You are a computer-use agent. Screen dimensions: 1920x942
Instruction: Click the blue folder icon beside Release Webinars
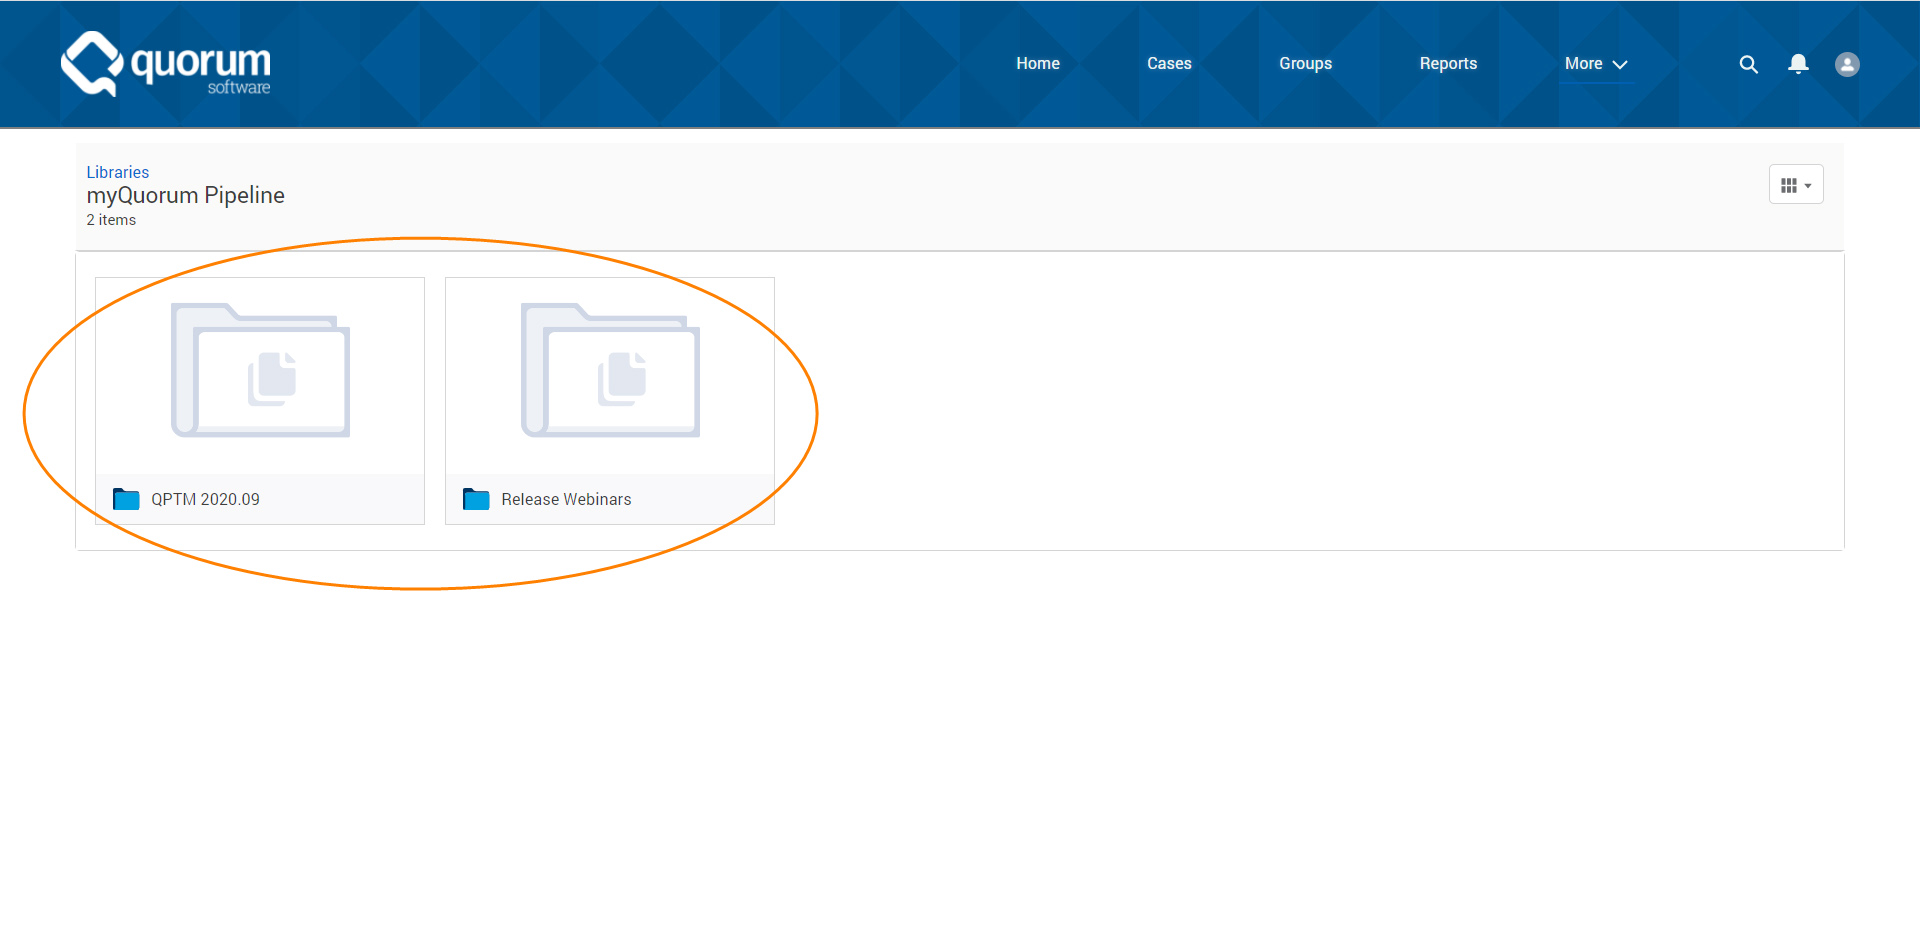coord(476,499)
